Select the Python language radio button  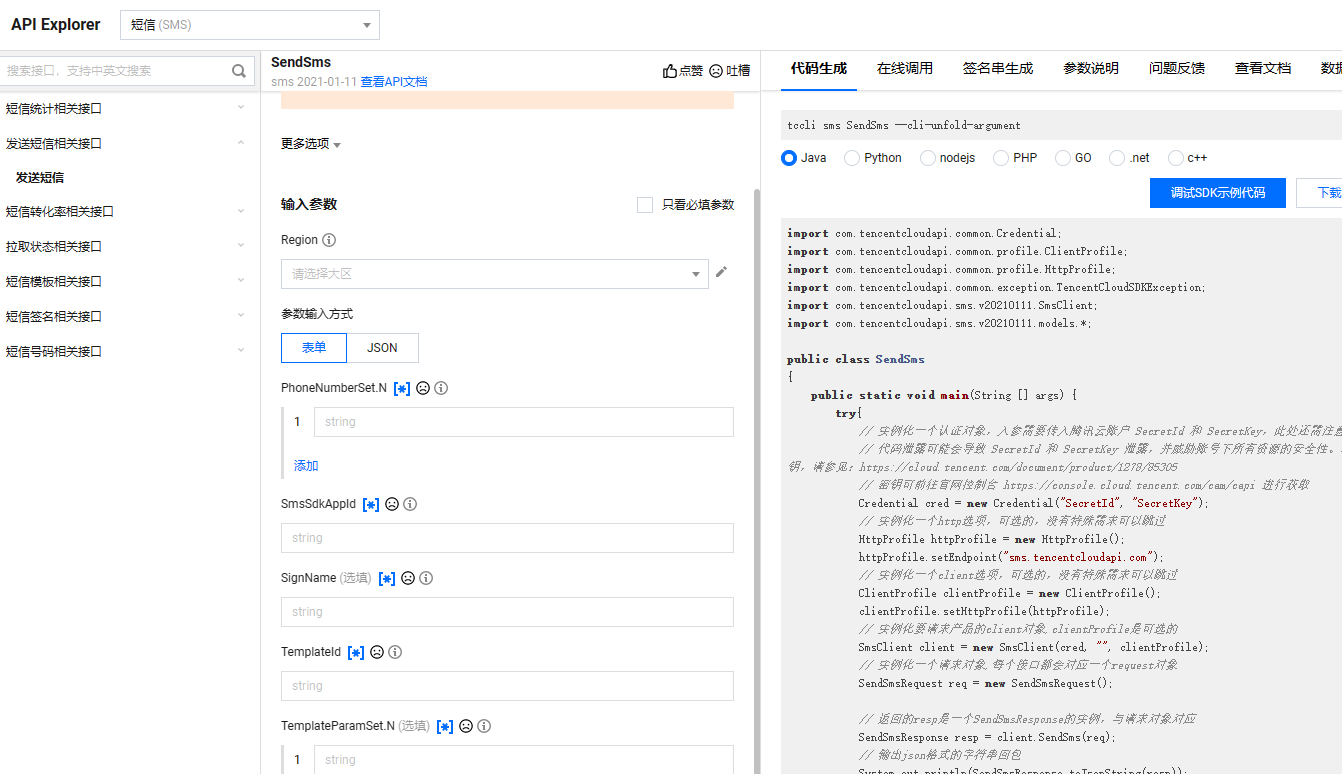(852, 158)
